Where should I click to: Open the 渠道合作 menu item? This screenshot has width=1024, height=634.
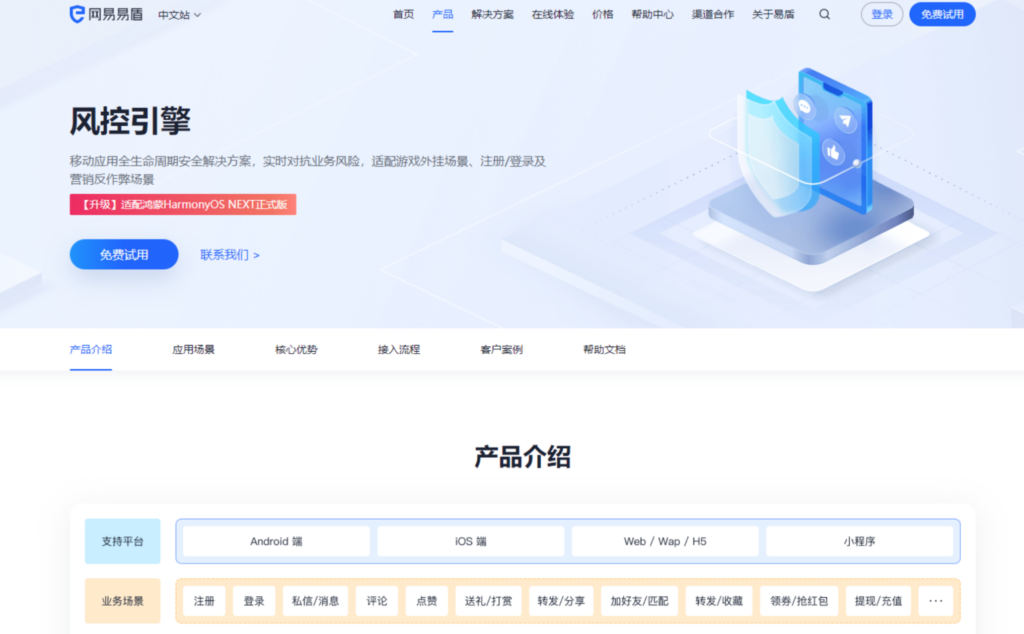click(712, 14)
